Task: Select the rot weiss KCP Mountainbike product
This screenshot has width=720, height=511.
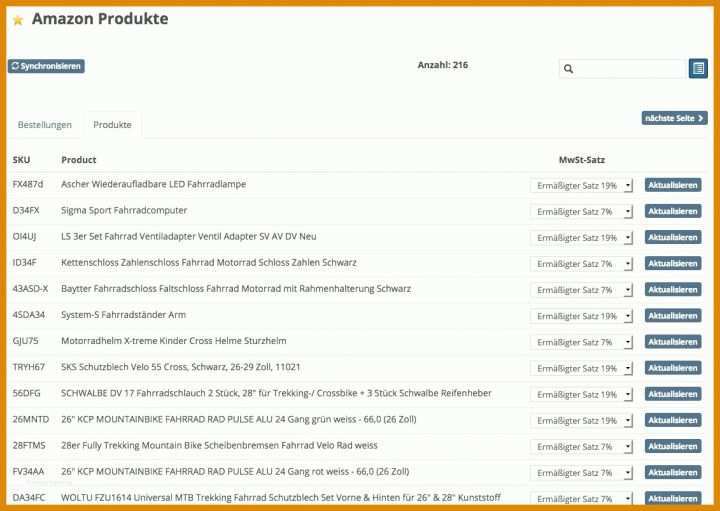Action: (x=235, y=472)
